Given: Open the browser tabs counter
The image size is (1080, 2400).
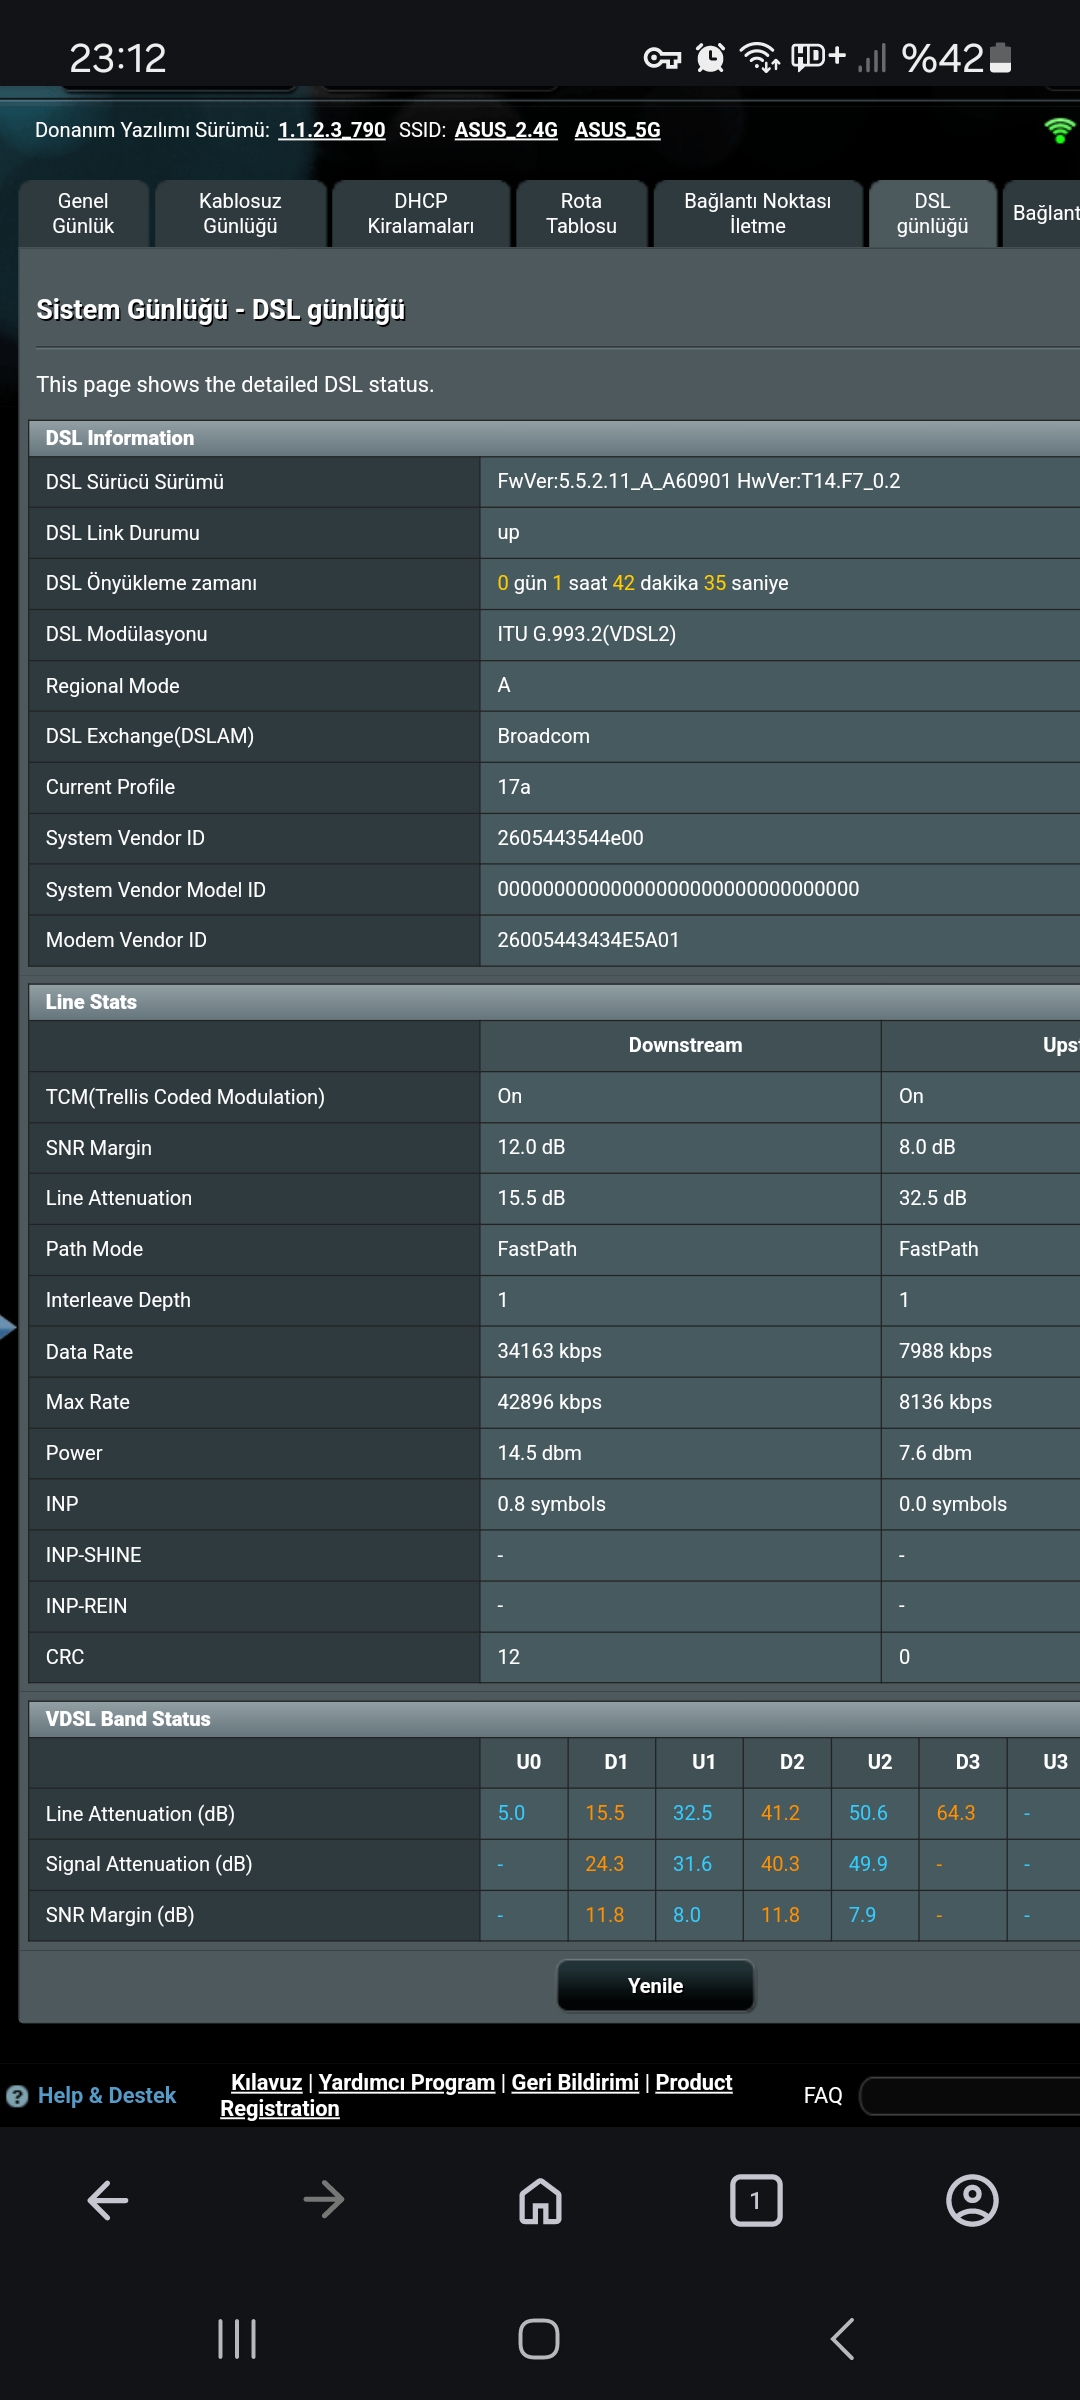Looking at the screenshot, I should [756, 2200].
